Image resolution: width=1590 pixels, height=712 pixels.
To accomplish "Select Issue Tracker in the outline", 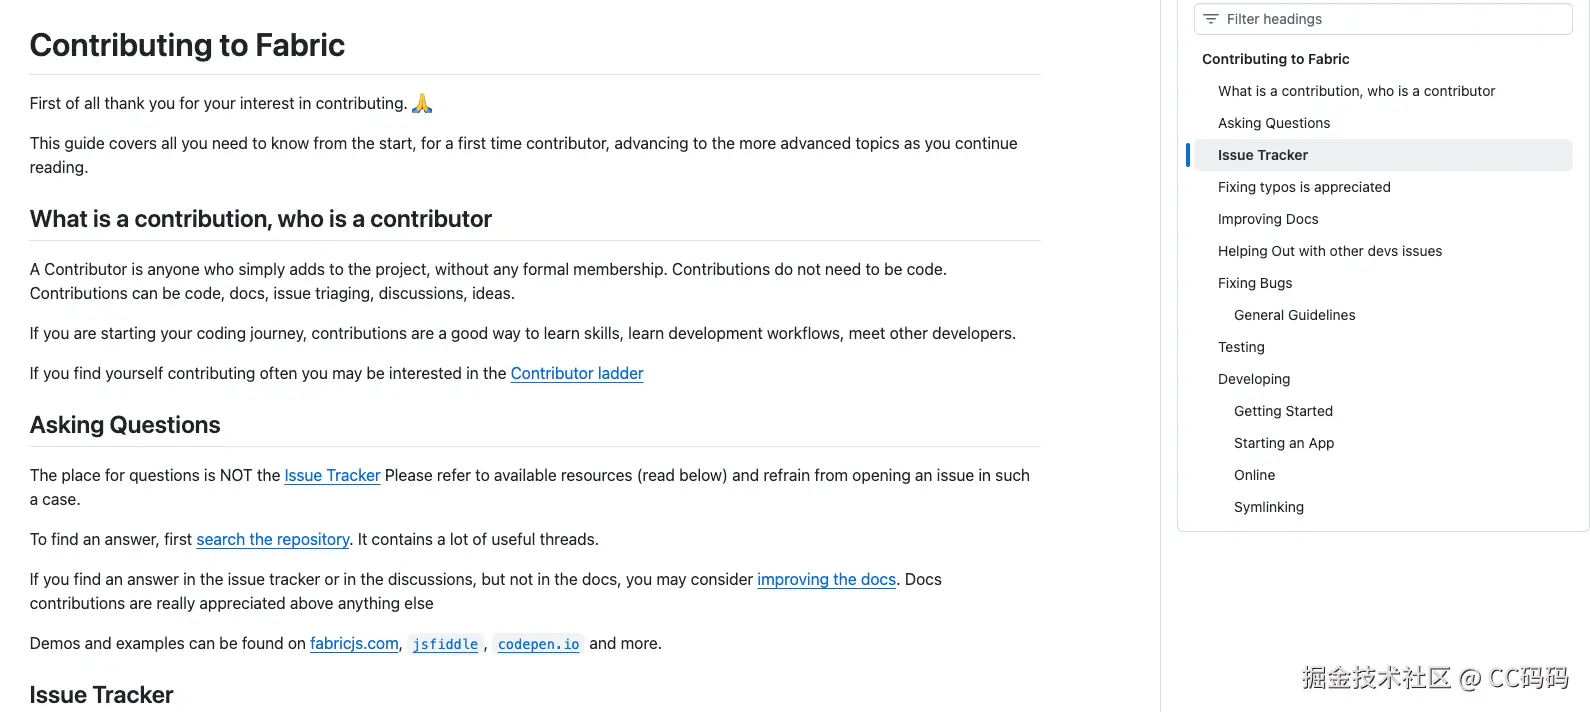I will click(x=1263, y=155).
